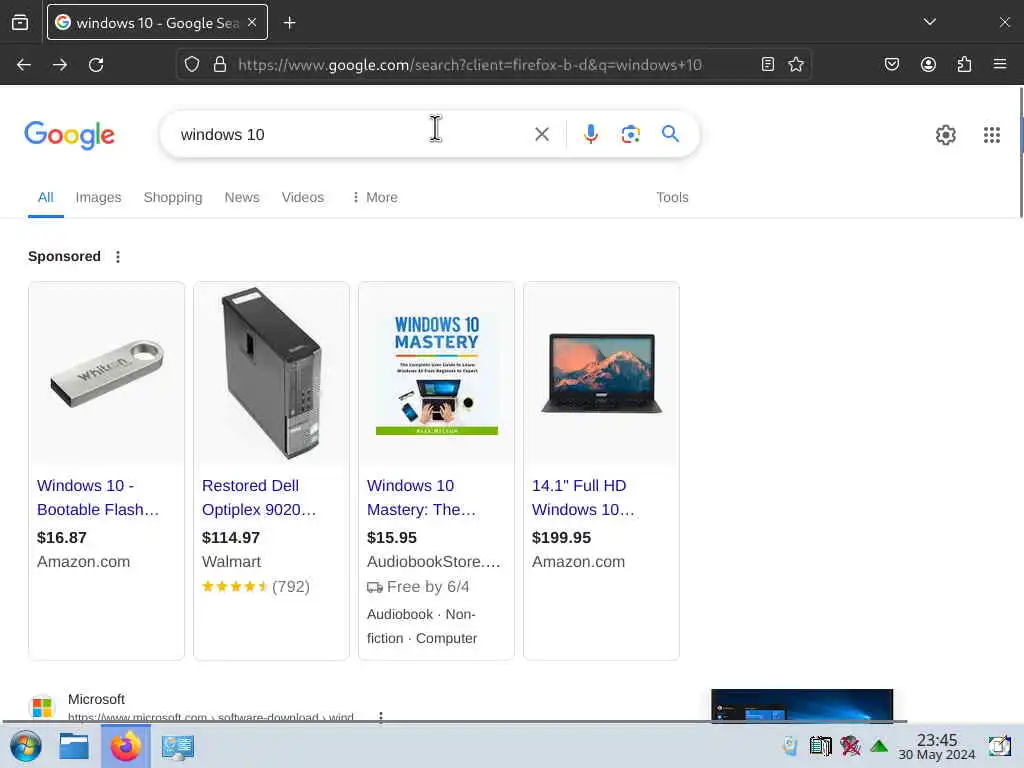This screenshot has width=1024, height=768.
Task: Open Firefox account icon
Action: pos(928,64)
